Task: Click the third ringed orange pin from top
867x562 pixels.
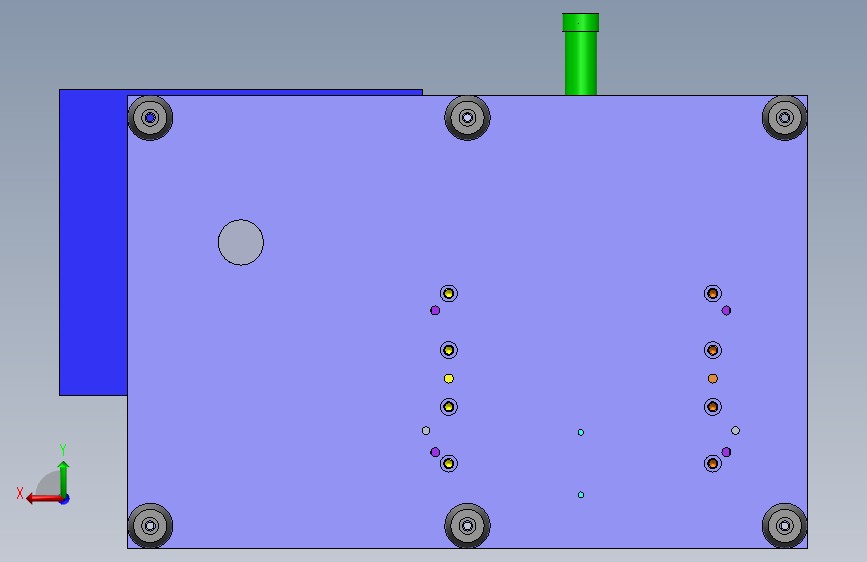Action: 713,407
